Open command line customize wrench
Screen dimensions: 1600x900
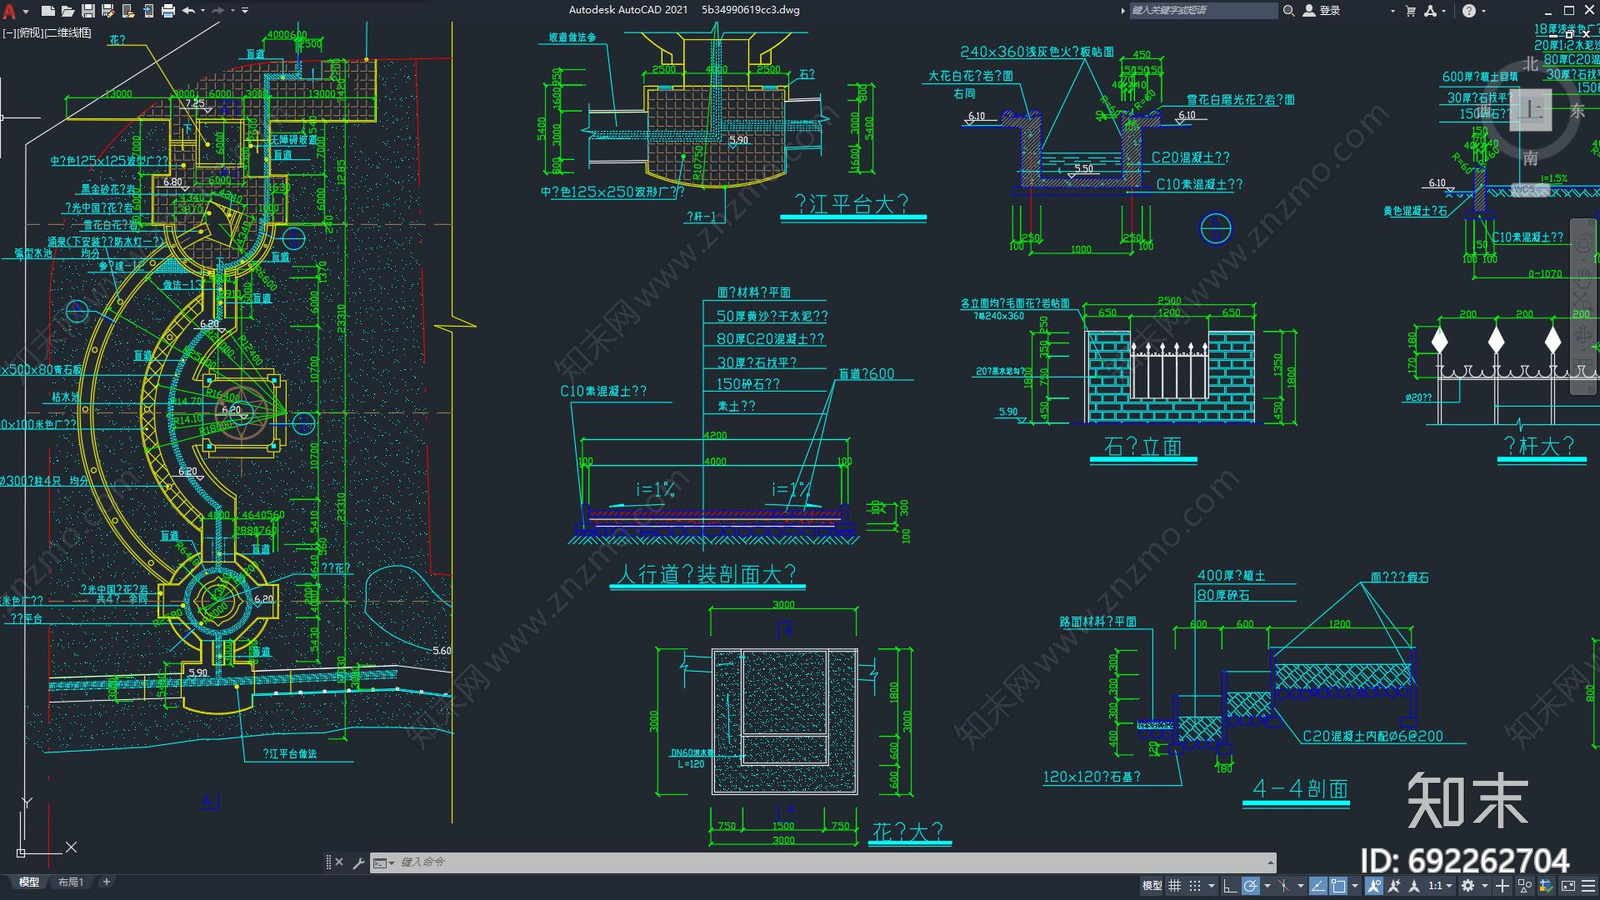coord(358,862)
